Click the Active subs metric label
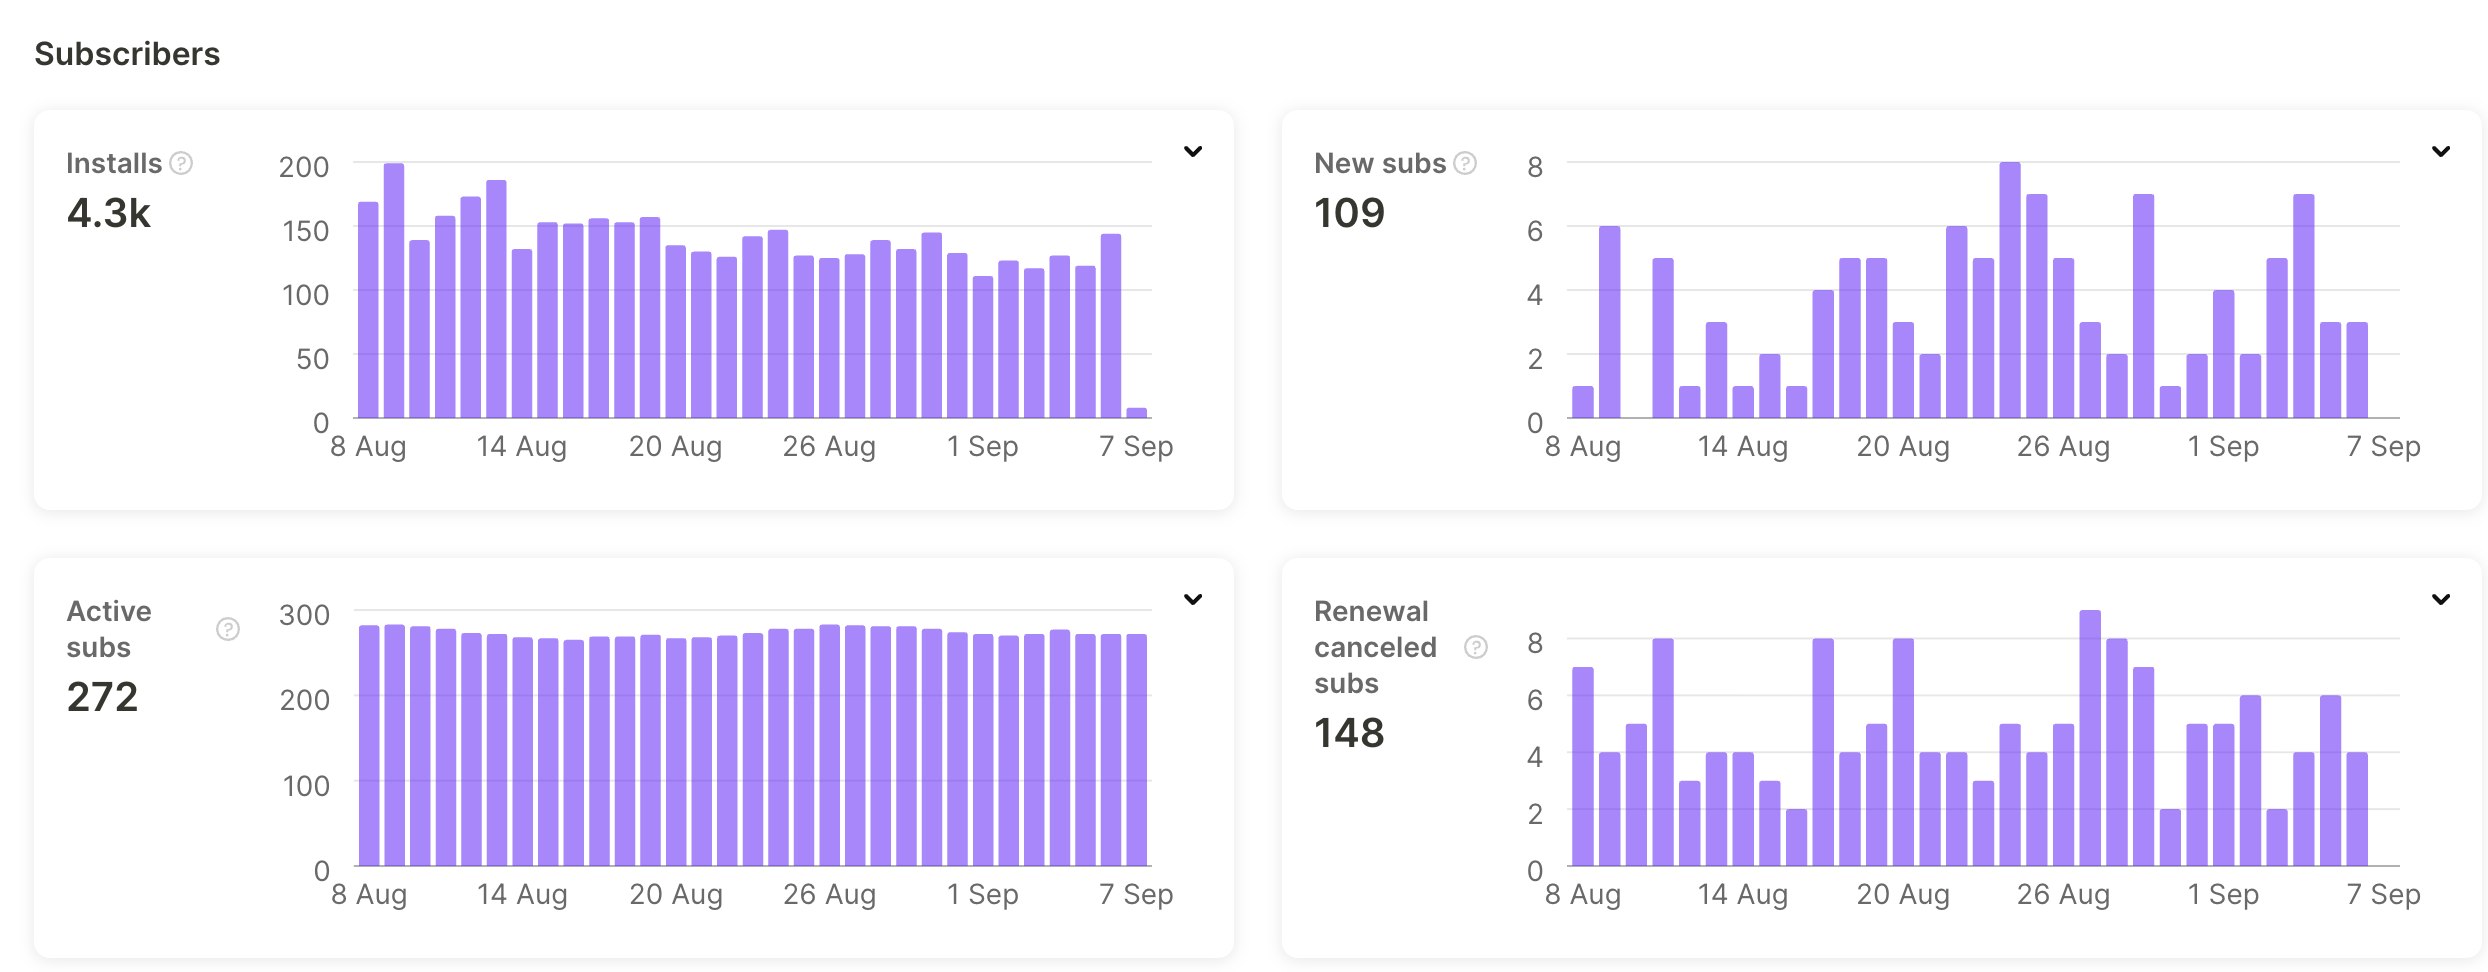2488x972 pixels. coord(109,629)
